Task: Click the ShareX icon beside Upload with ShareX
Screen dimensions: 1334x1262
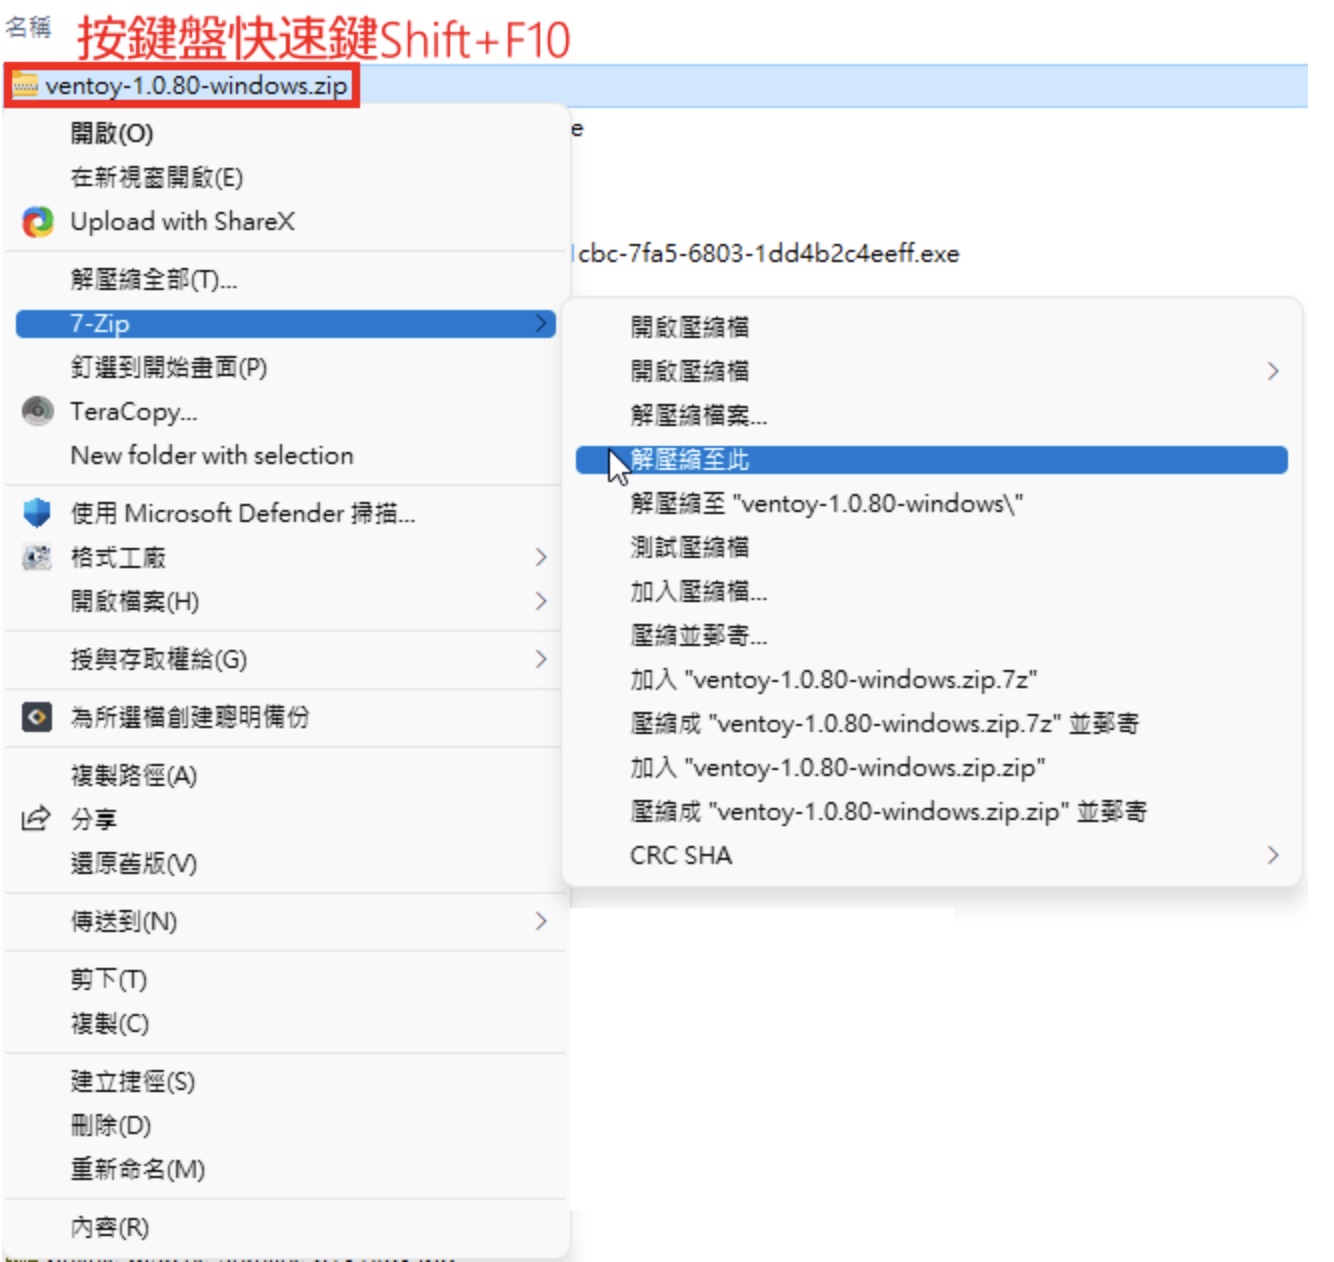Action: pyautogui.click(x=38, y=221)
